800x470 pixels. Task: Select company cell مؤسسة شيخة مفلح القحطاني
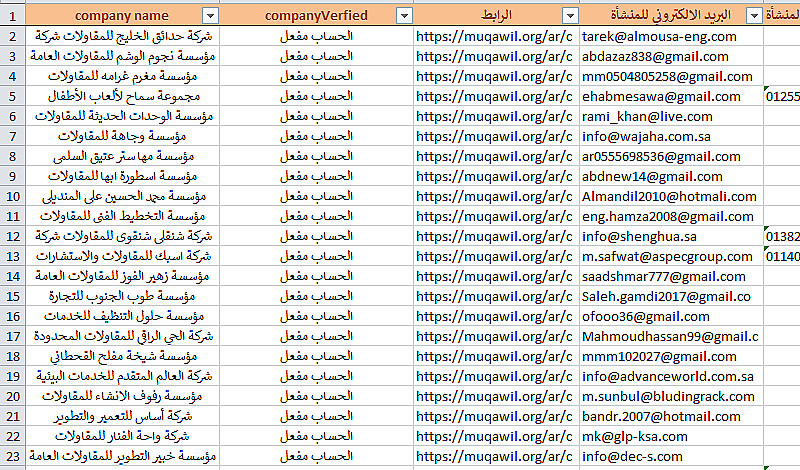122,356
